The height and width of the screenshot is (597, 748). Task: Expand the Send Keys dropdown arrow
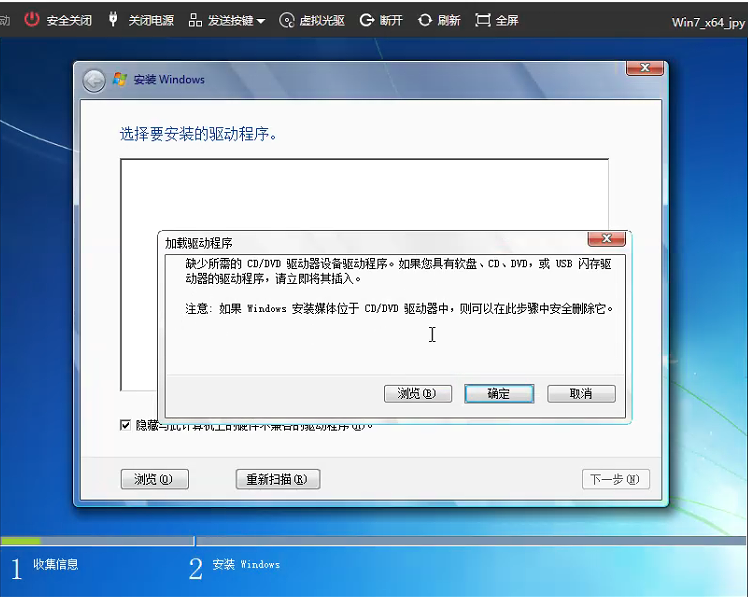pyautogui.click(x=261, y=21)
